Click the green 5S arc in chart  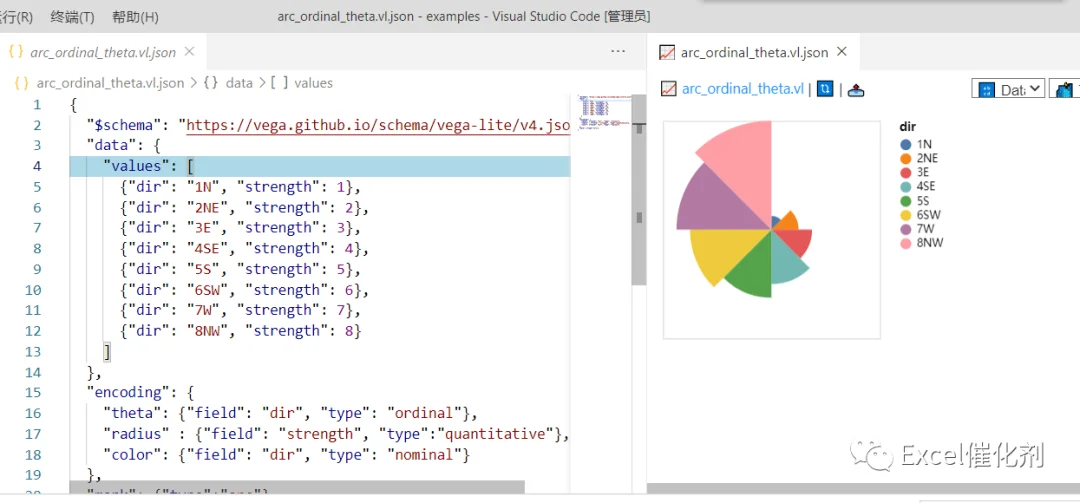tap(754, 272)
